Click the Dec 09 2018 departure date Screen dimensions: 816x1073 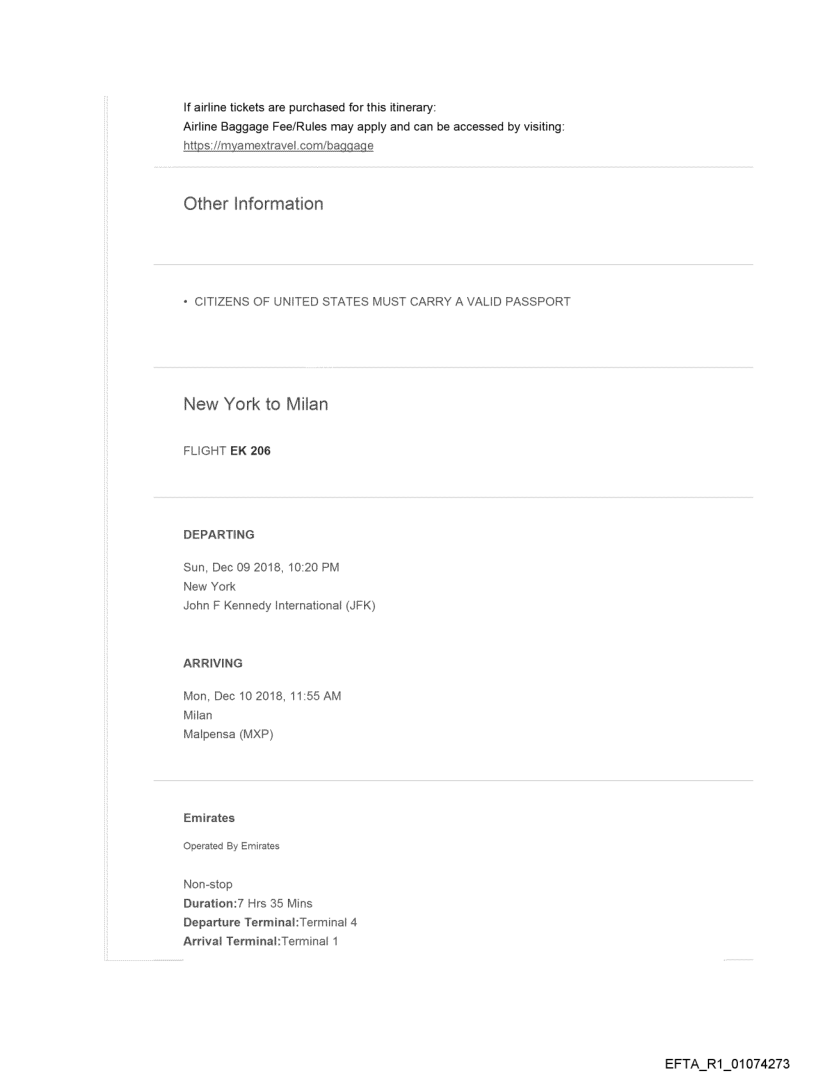264,569
